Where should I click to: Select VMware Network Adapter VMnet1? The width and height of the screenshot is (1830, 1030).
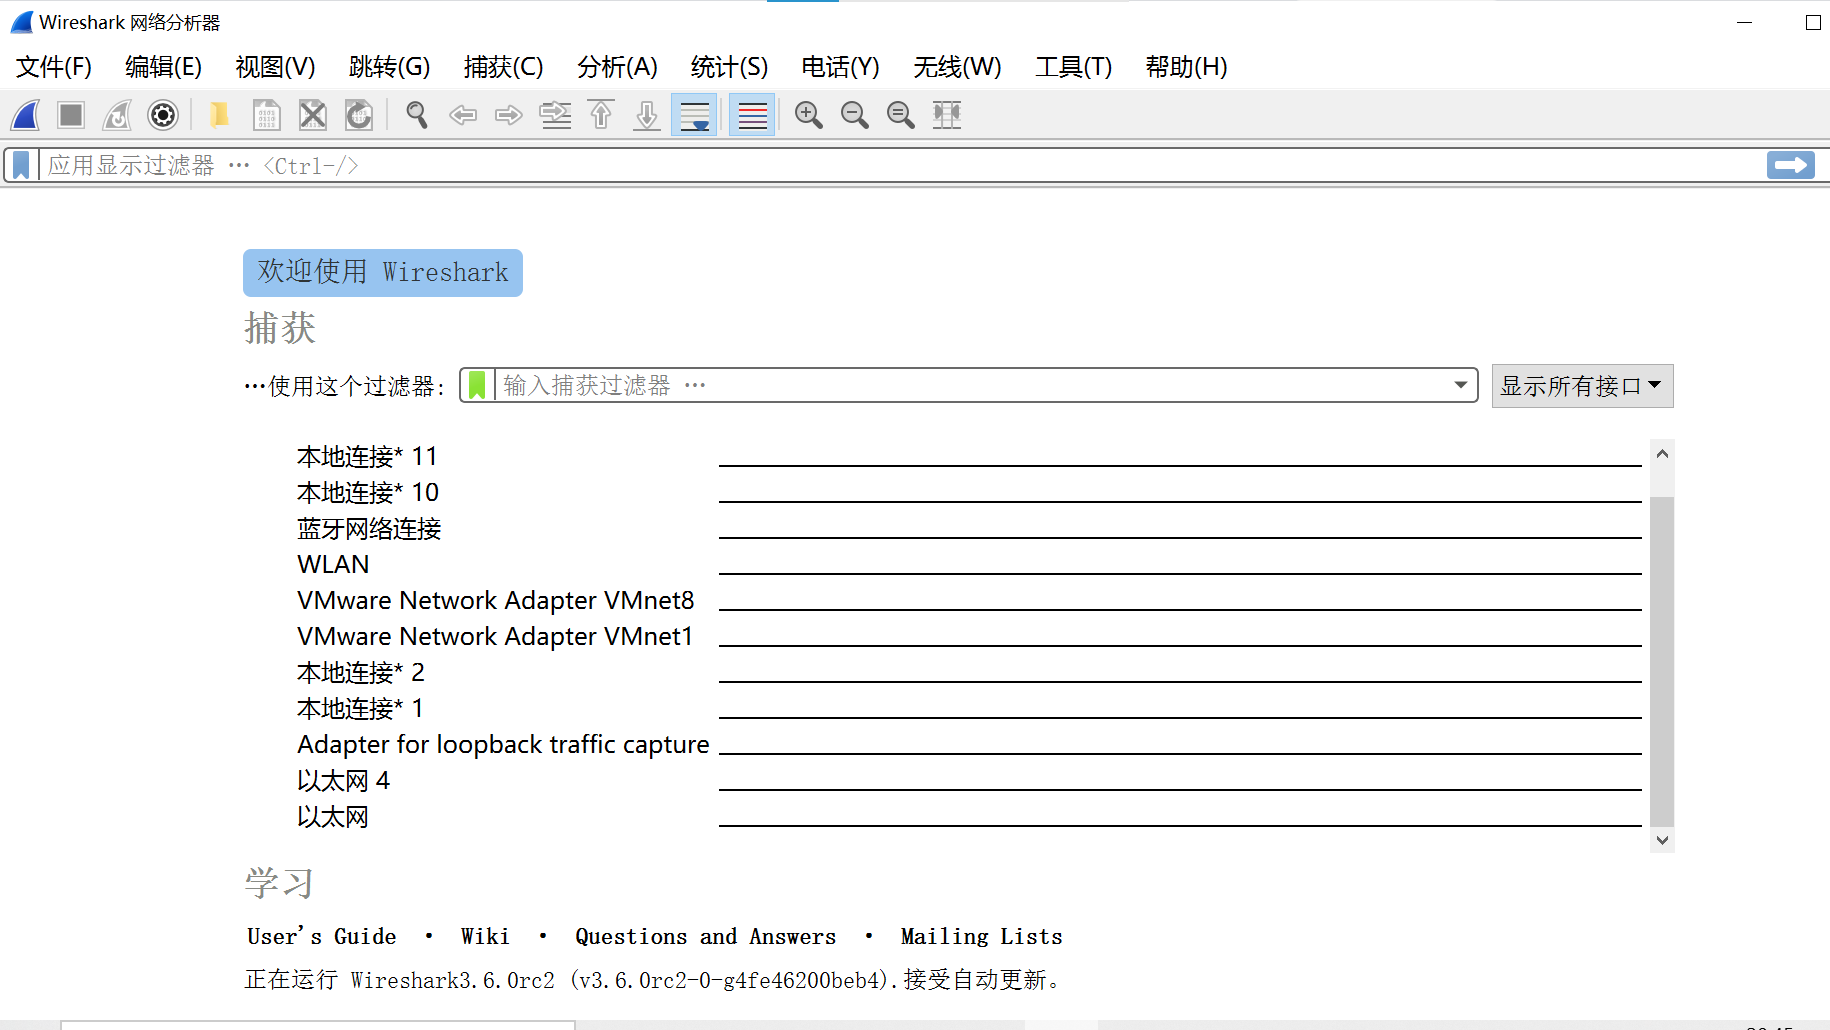click(x=969, y=637)
